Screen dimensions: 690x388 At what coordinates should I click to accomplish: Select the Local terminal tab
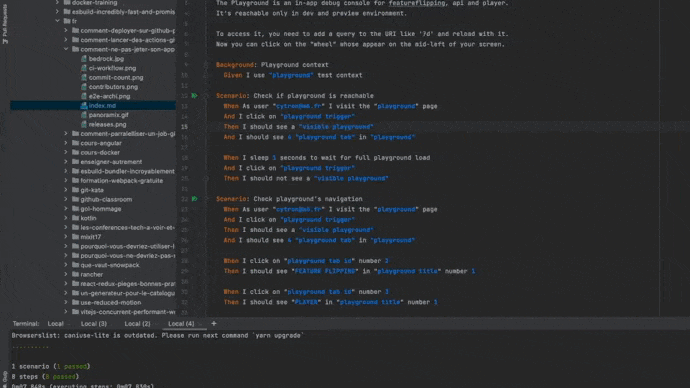pos(55,323)
